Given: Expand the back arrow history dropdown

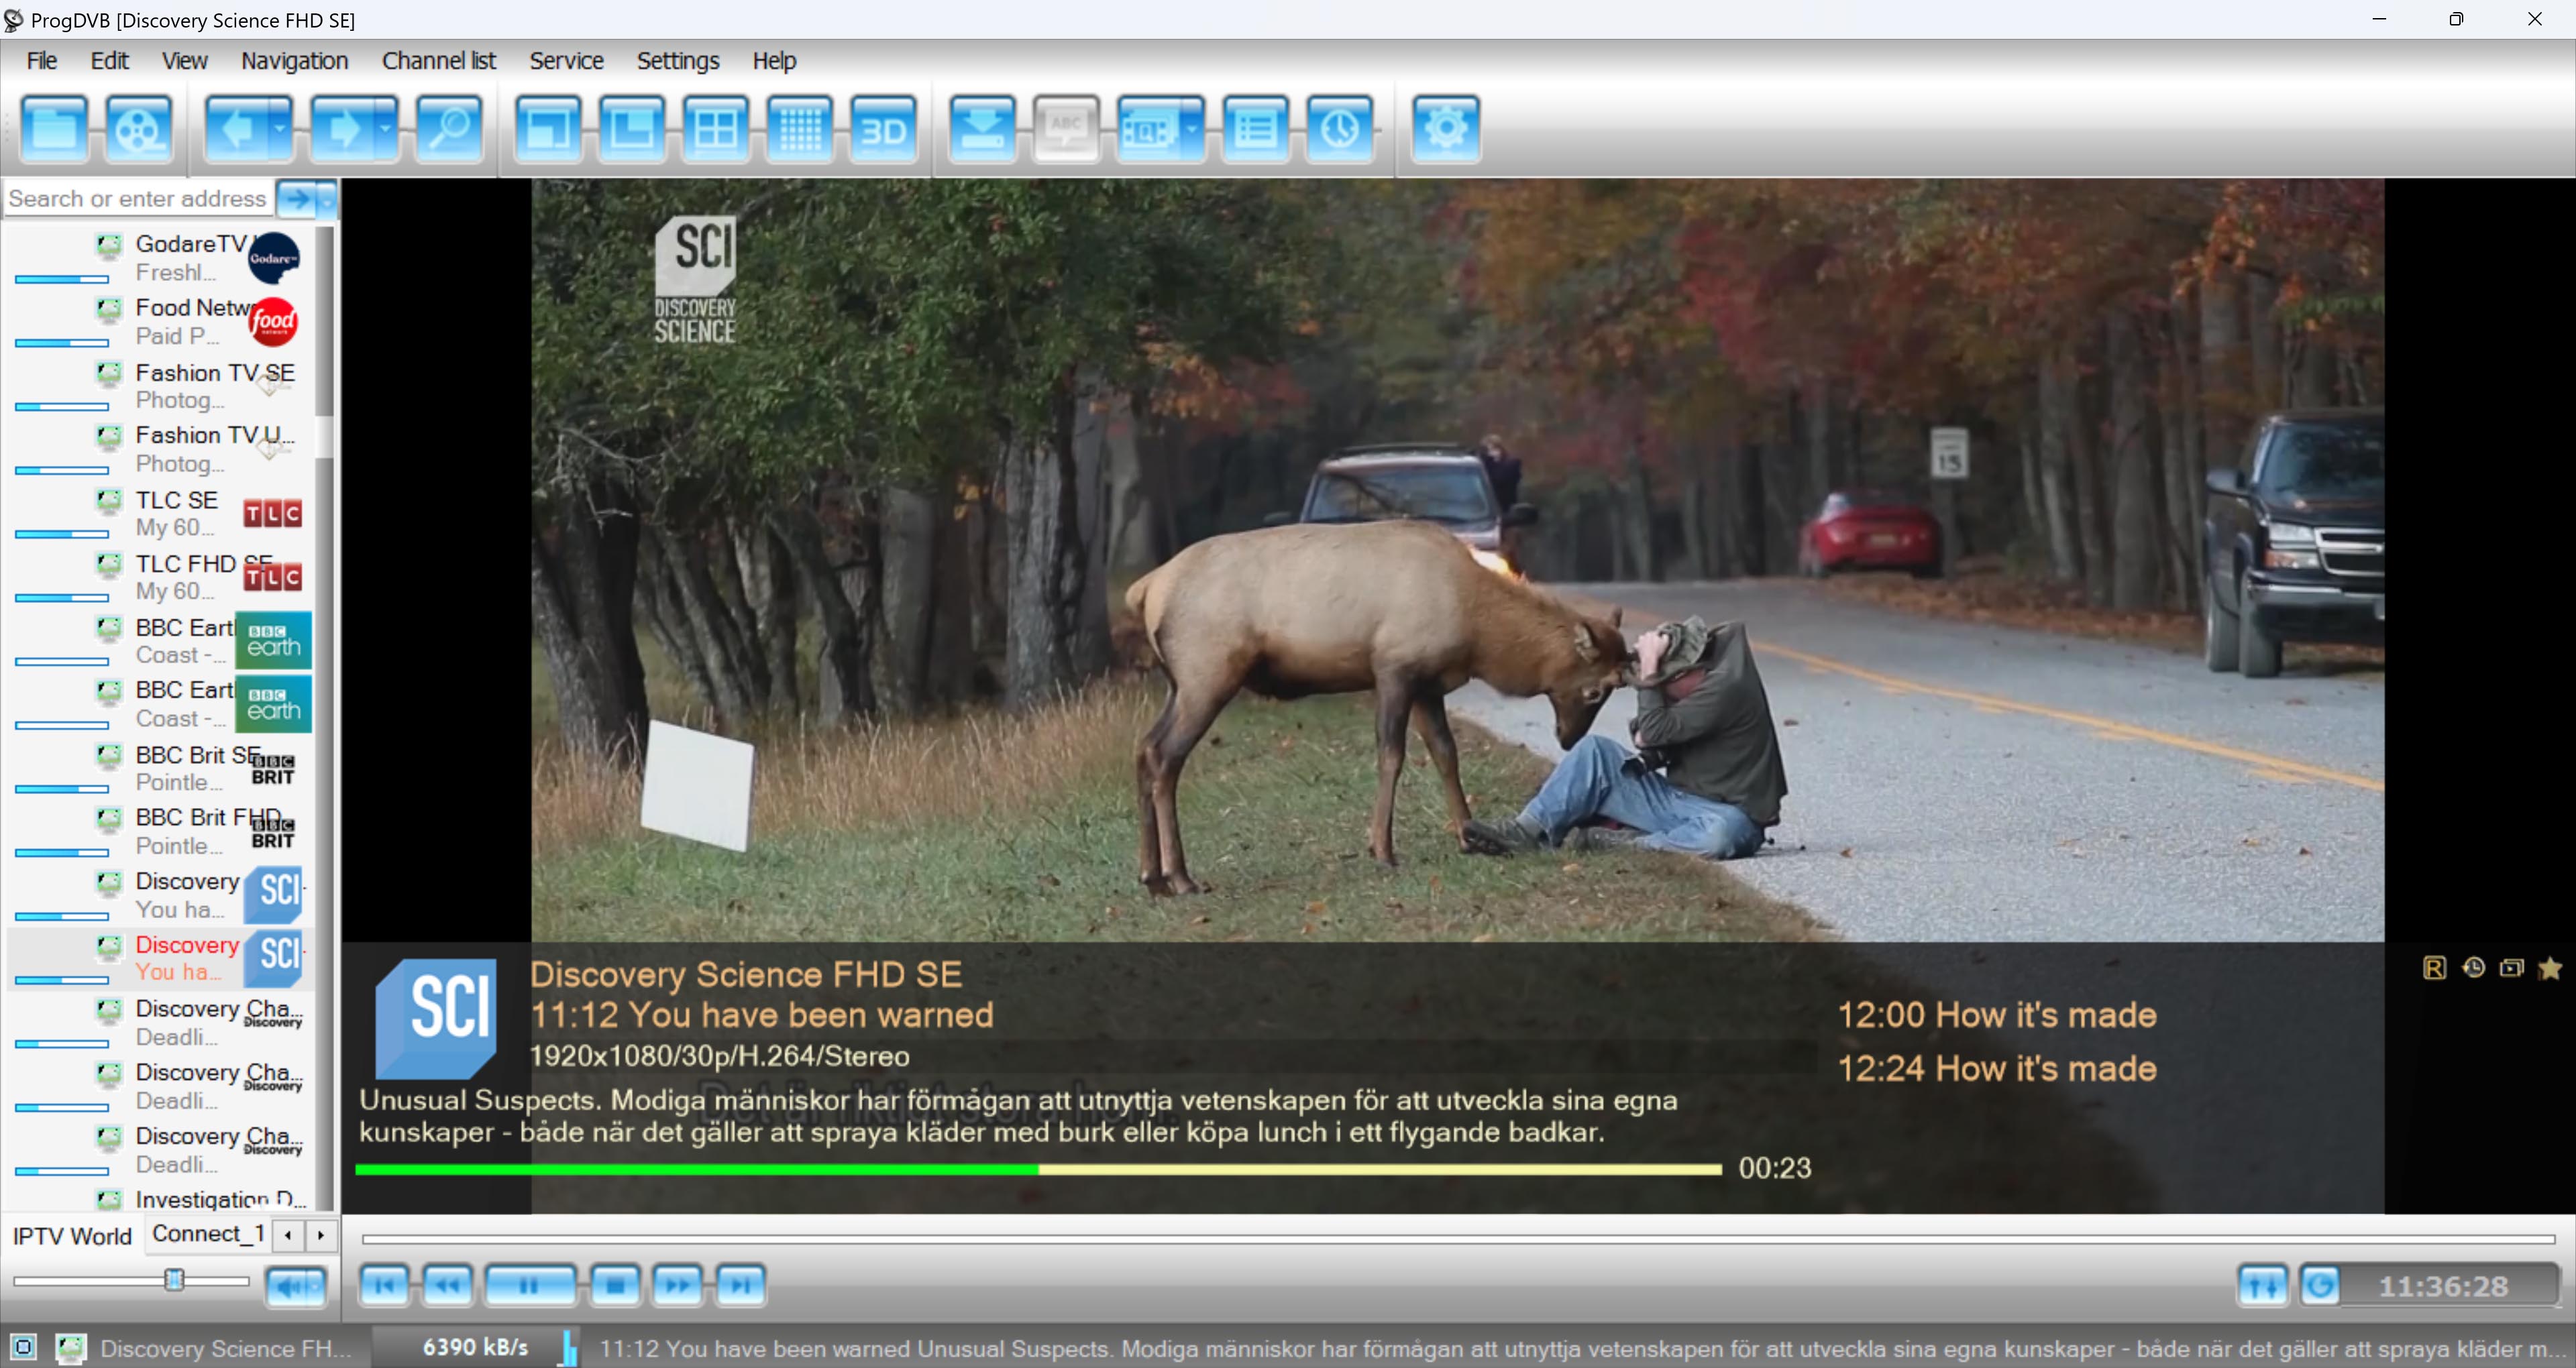Looking at the screenshot, I should click(280, 128).
